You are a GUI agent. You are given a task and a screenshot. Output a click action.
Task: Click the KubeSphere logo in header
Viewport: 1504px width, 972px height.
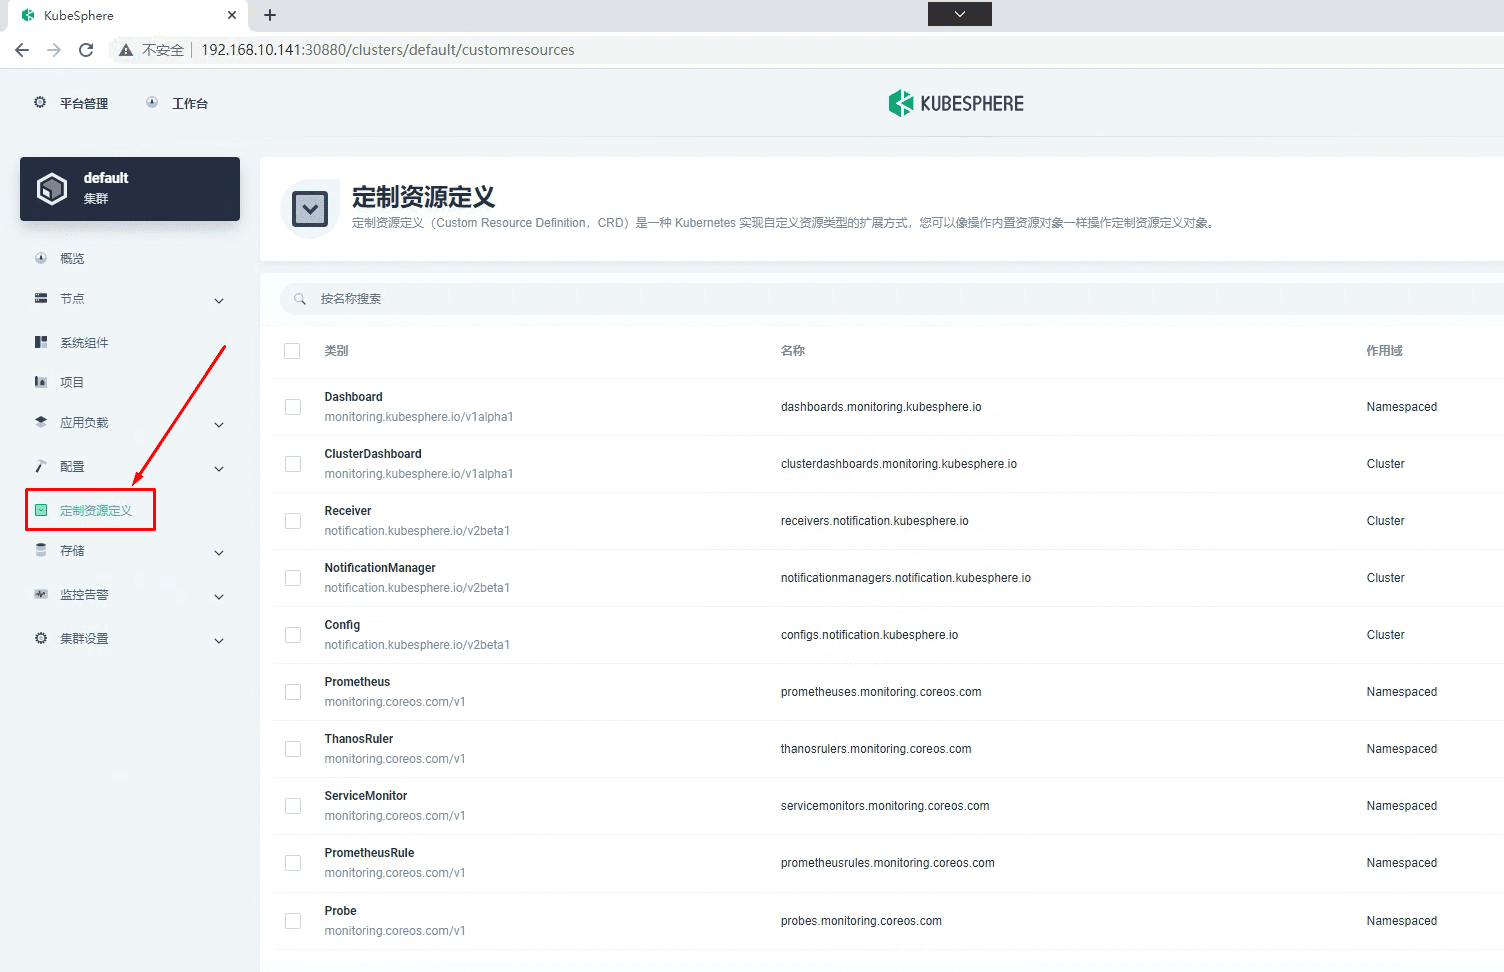(x=956, y=103)
